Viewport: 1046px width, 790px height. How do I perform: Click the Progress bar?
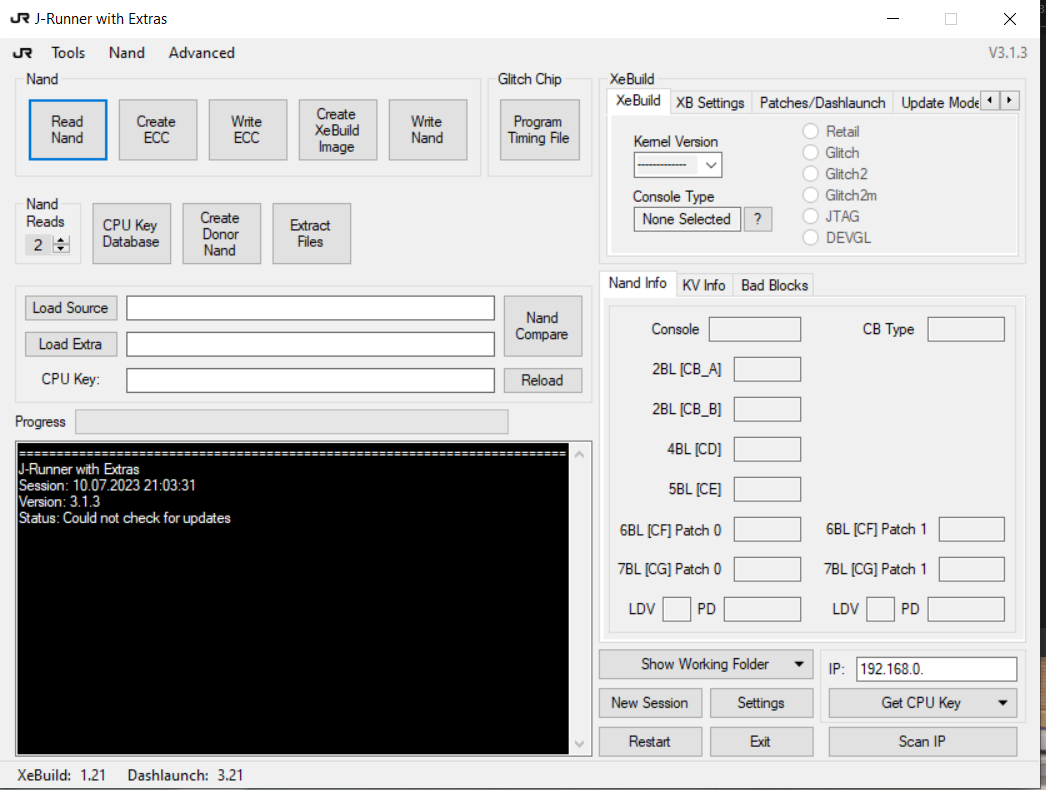pos(292,422)
